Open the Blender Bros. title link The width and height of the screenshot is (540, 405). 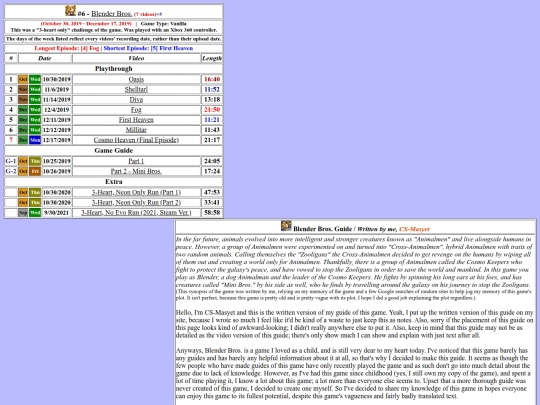111,14
